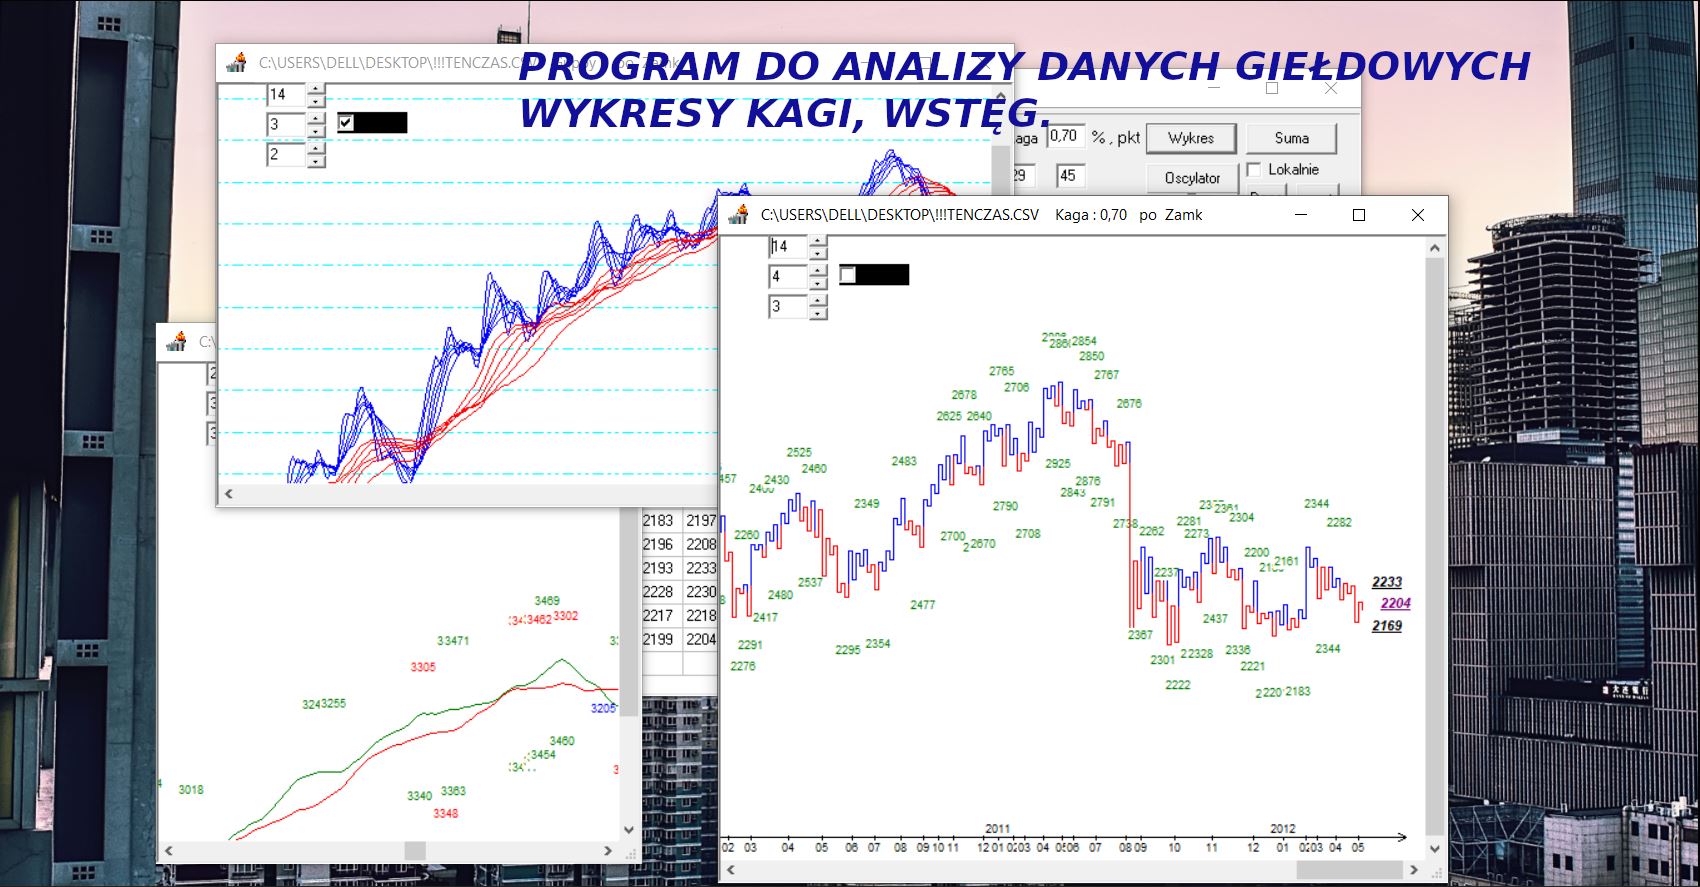
Task: Click scroll-up arrow in Kagi chart window
Action: click(1435, 247)
